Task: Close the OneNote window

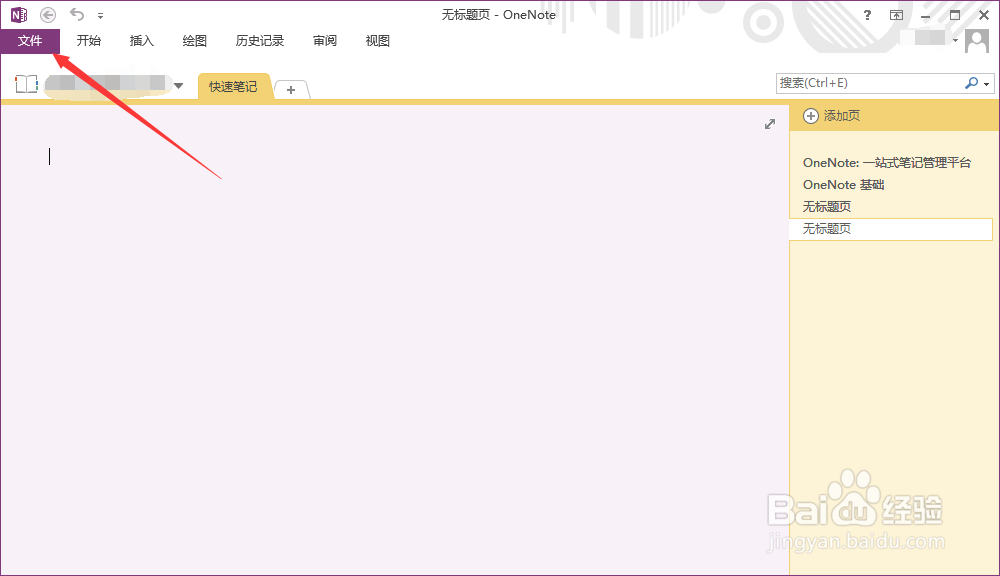Action: coord(984,15)
